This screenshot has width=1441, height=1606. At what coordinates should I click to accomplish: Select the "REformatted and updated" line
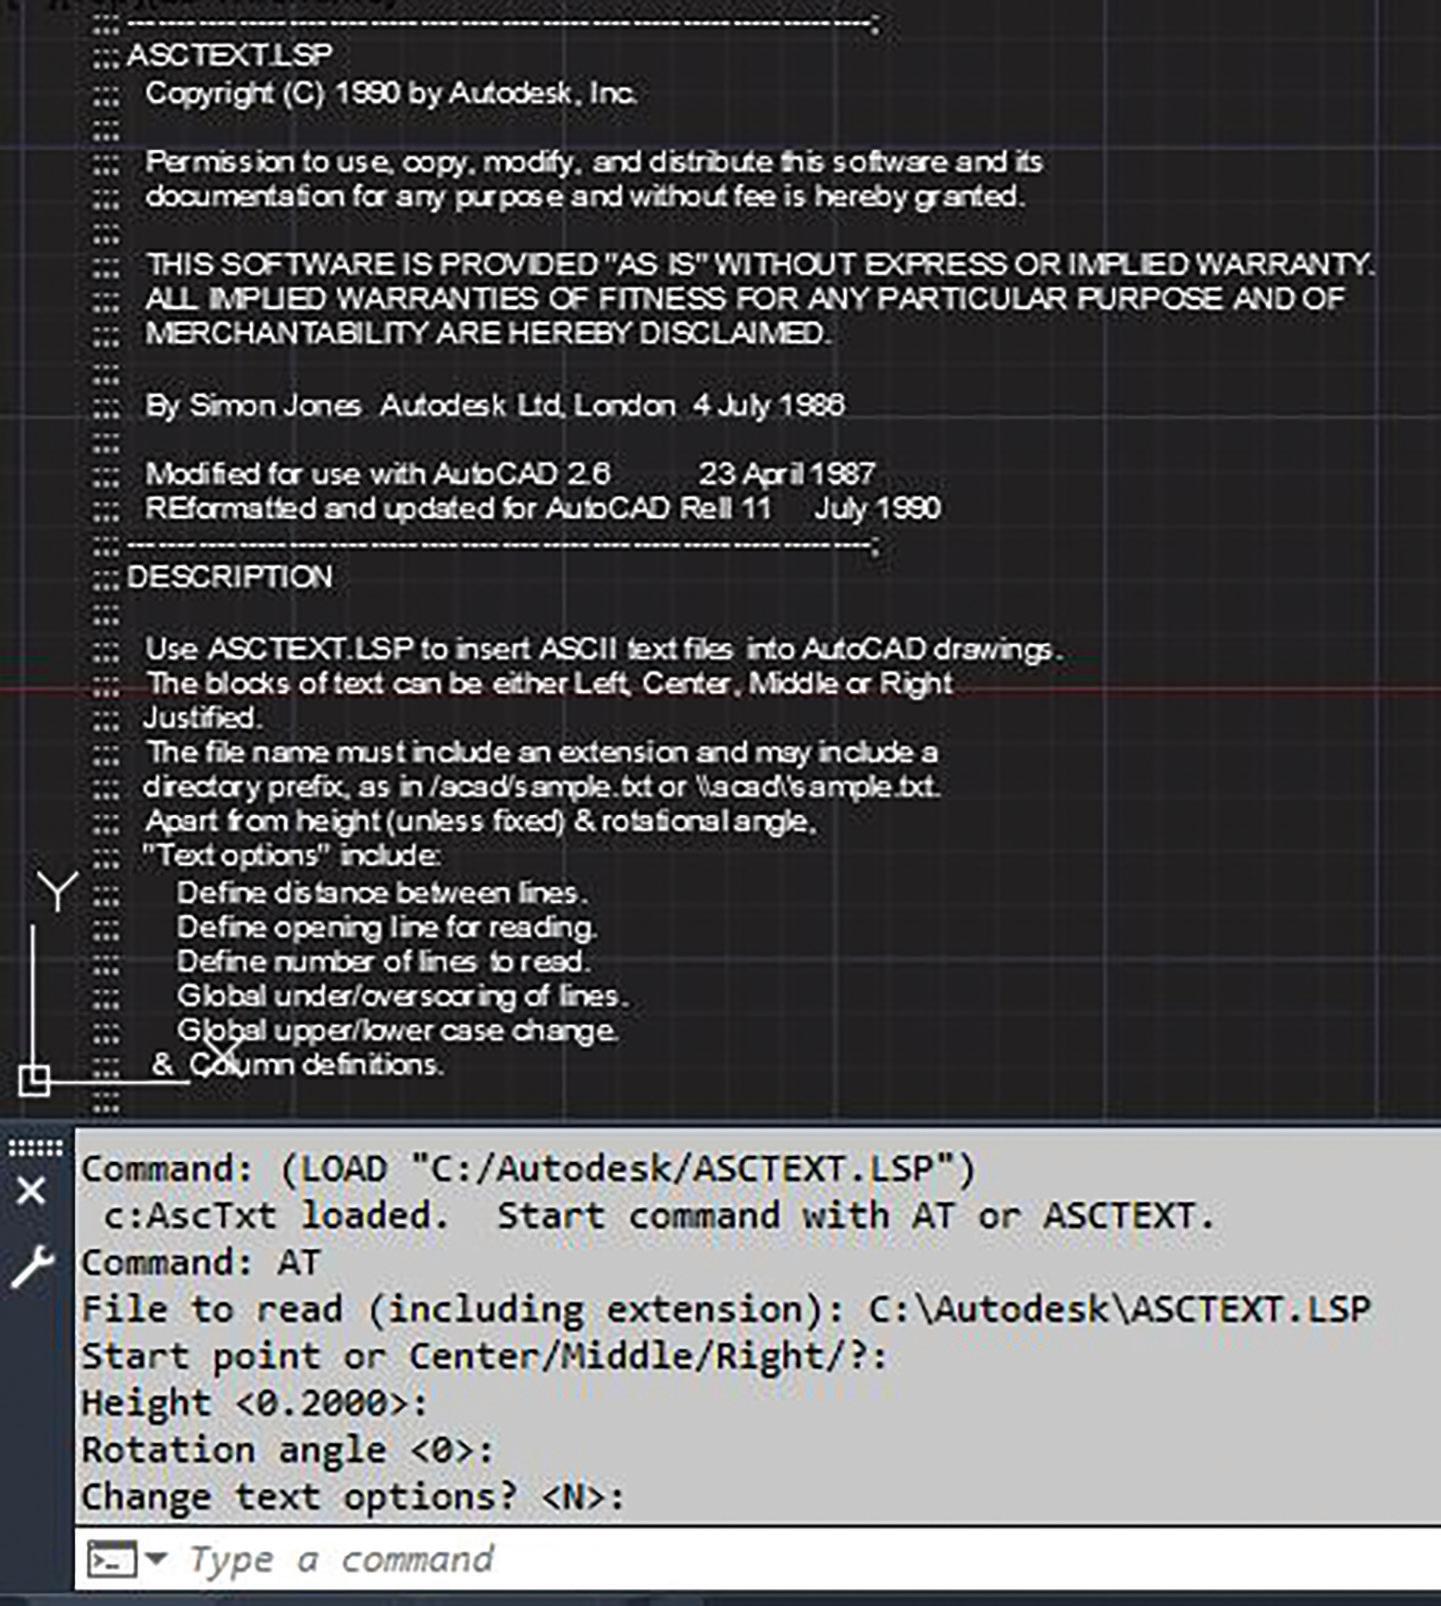point(543,509)
